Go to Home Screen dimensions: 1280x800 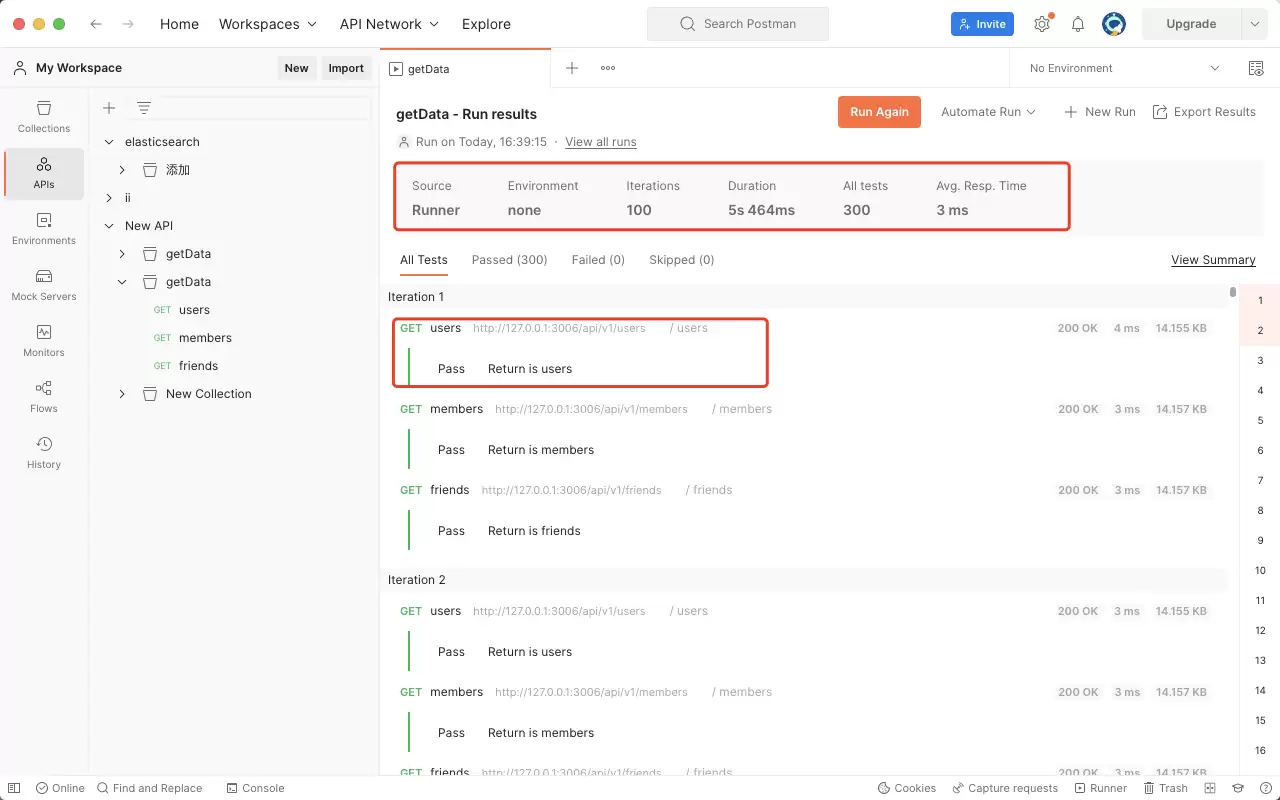point(179,24)
